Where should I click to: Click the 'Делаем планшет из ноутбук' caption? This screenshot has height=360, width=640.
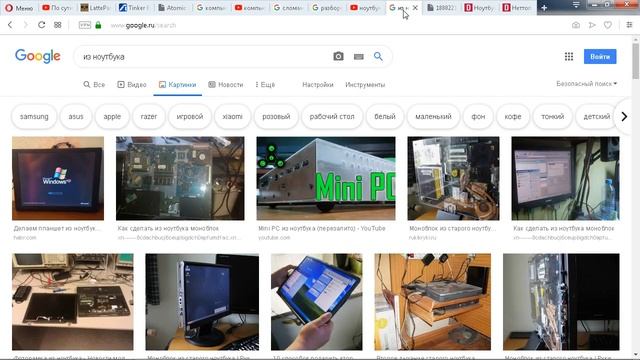[56, 228]
